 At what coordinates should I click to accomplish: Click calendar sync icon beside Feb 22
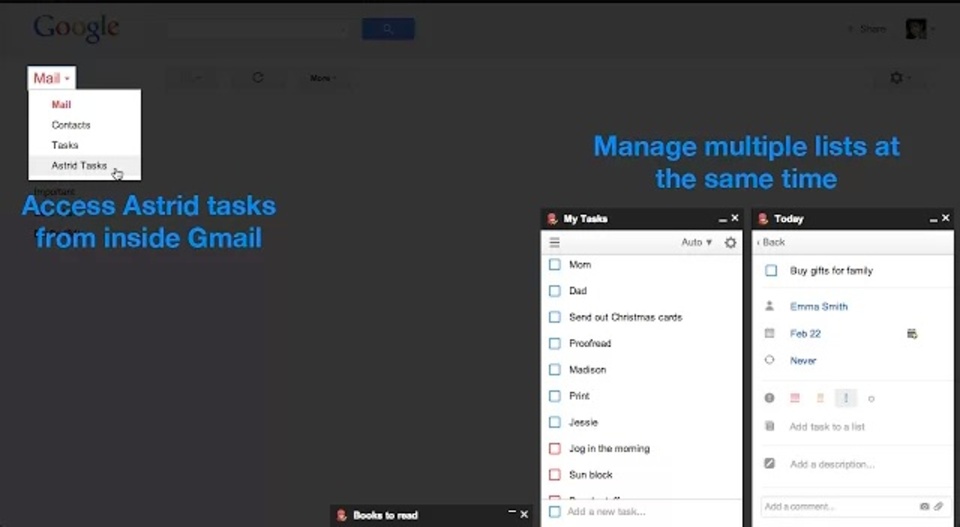(x=912, y=334)
